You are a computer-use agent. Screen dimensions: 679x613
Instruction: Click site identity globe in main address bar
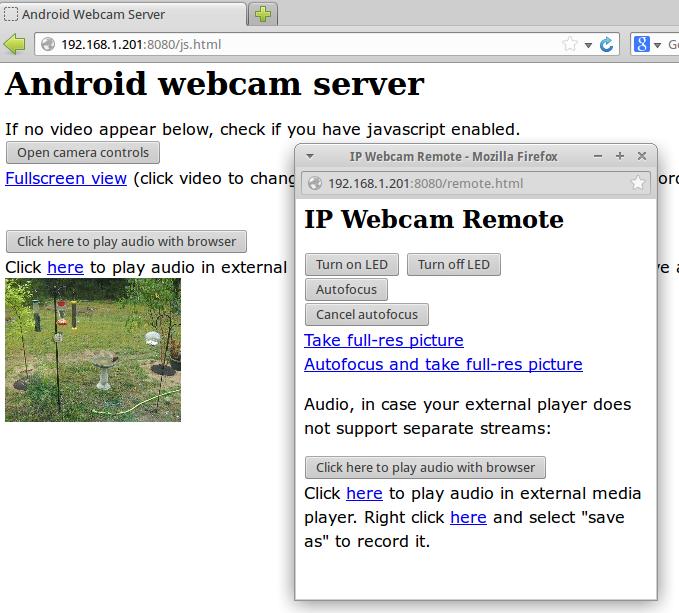click(48, 44)
